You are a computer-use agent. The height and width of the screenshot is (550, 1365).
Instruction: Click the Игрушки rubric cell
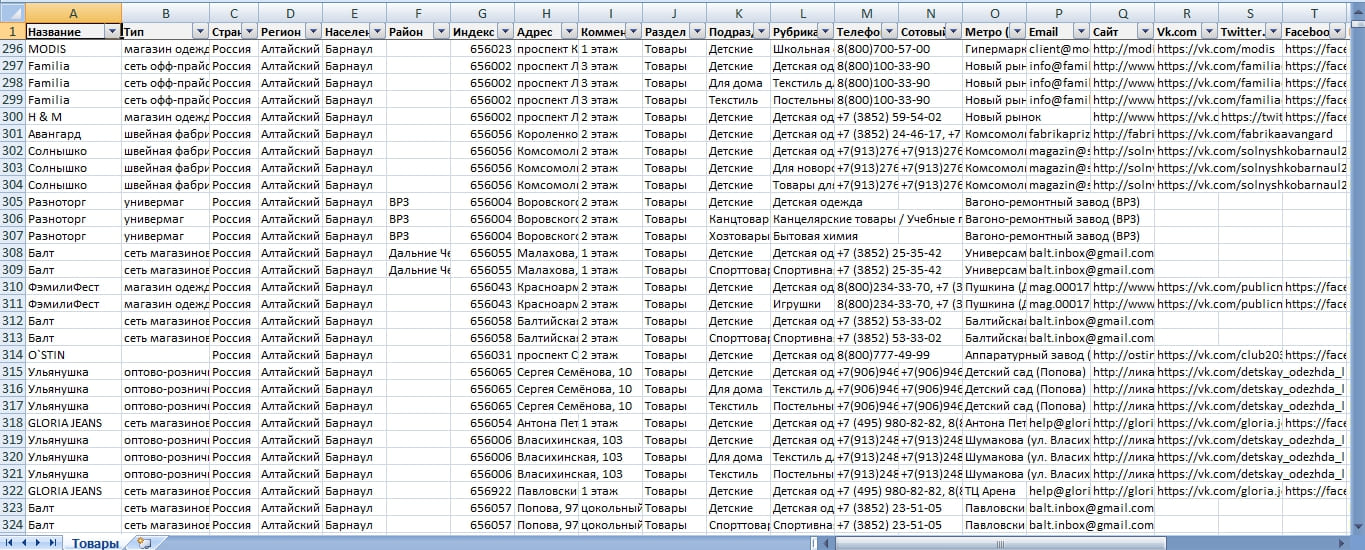tap(802, 304)
